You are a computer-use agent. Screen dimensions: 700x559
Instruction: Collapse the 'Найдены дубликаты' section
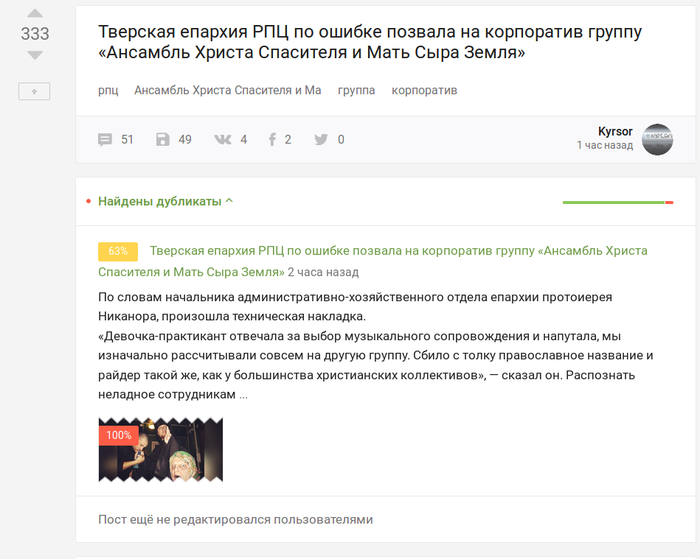159,201
